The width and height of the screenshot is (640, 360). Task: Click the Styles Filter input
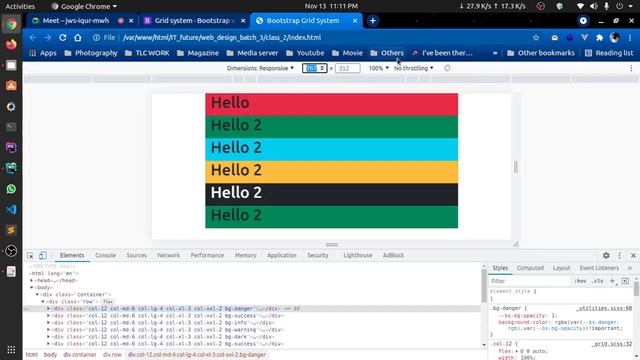pyautogui.click(x=529, y=281)
